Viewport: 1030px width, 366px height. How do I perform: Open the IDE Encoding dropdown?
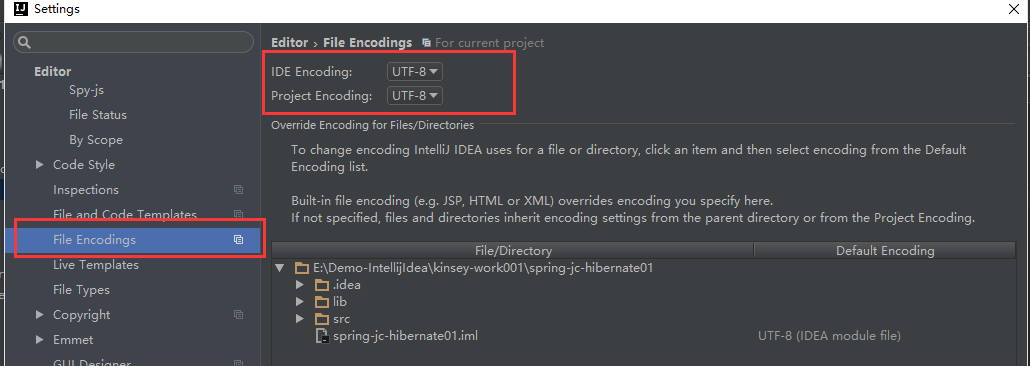click(x=414, y=71)
